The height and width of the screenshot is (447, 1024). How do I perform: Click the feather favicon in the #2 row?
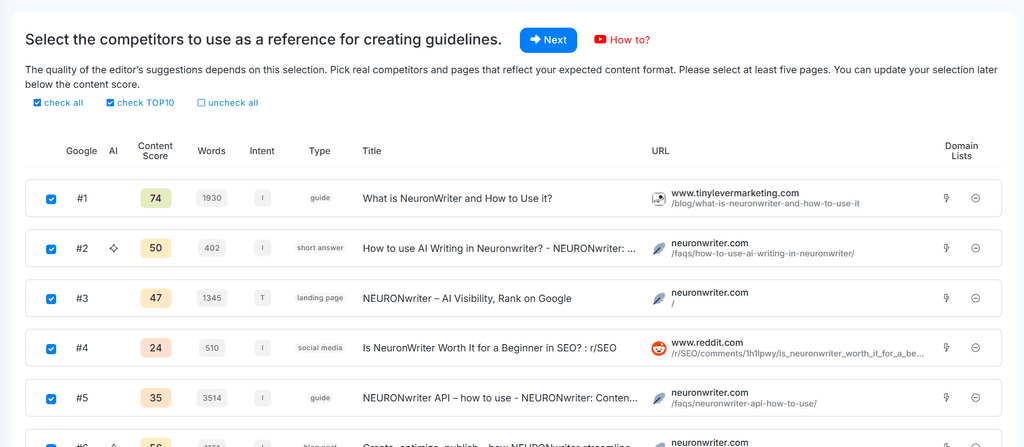(x=658, y=248)
